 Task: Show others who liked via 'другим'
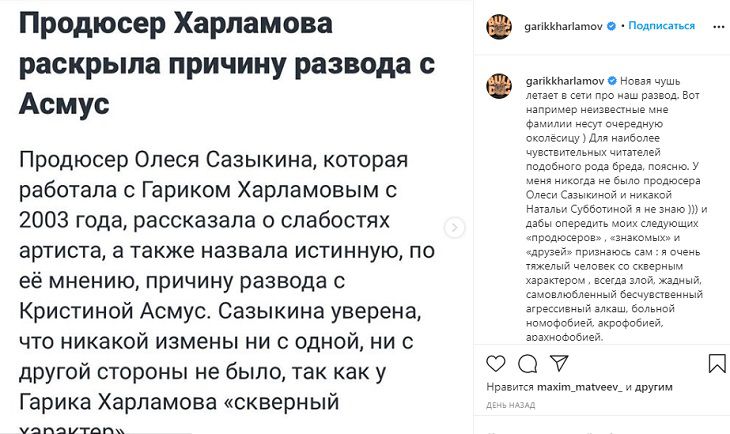[x=654, y=387]
